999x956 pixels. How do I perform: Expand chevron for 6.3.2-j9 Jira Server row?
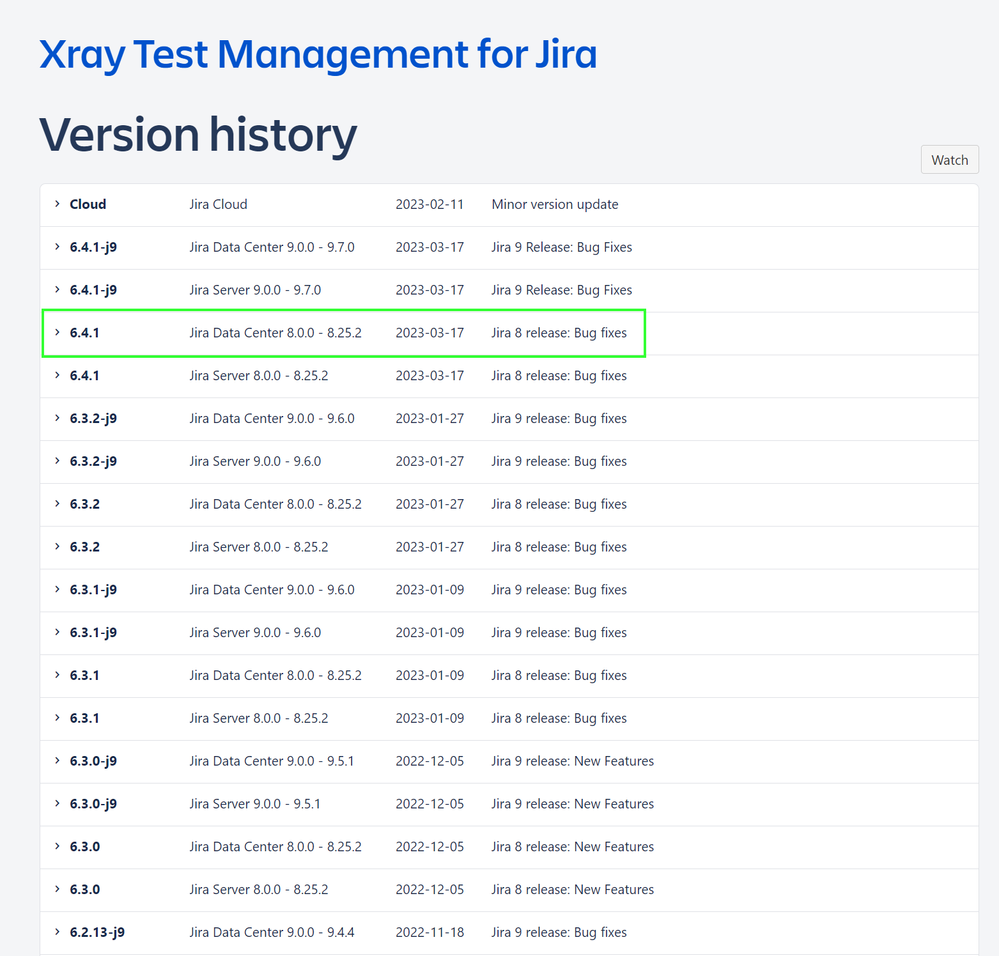[57, 460]
